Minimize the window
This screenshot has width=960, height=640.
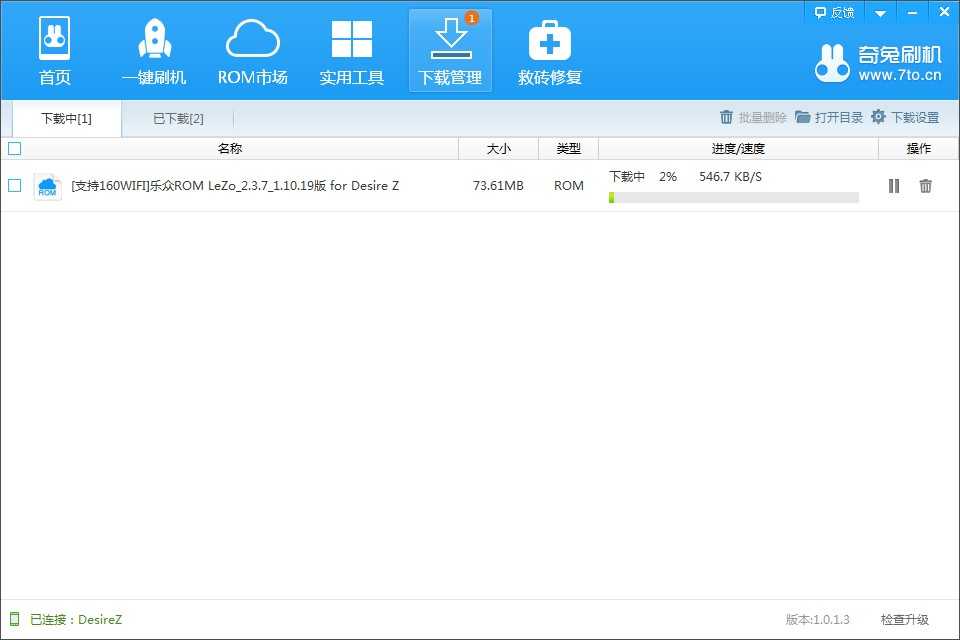[912, 13]
